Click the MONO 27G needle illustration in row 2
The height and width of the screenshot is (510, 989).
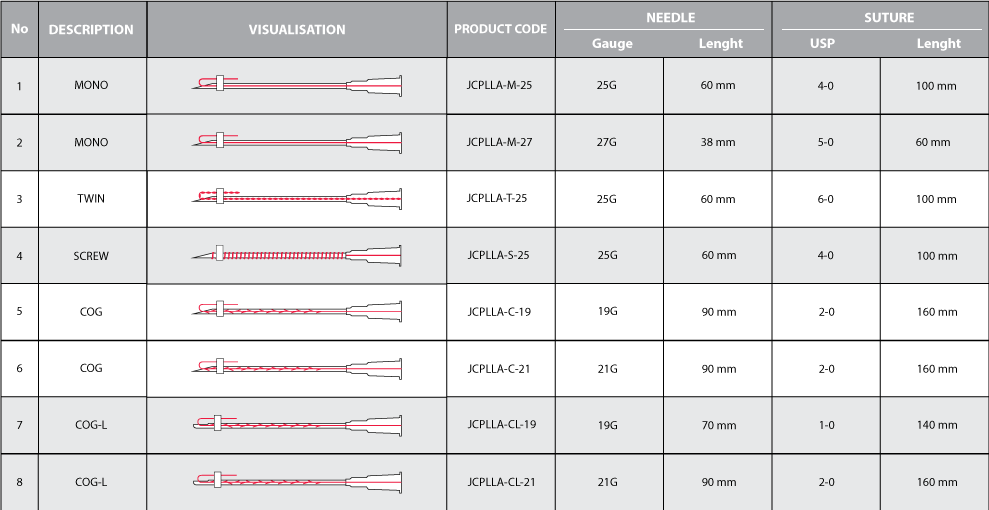coord(297,142)
